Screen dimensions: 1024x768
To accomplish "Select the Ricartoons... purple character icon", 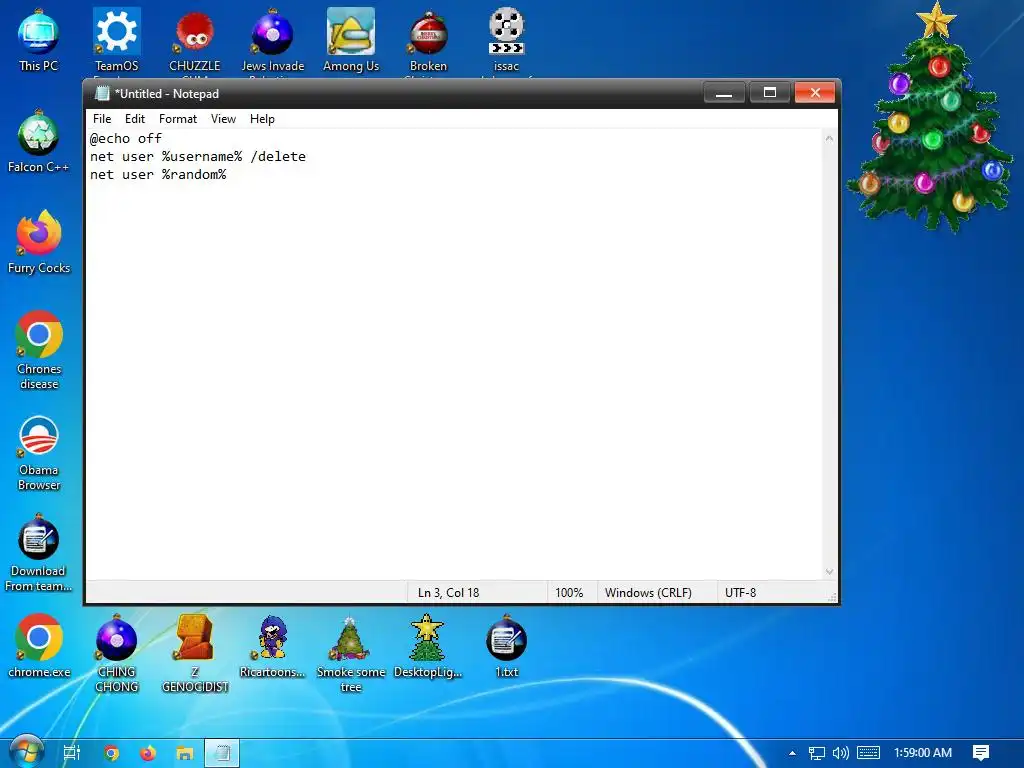I will coord(272,645).
